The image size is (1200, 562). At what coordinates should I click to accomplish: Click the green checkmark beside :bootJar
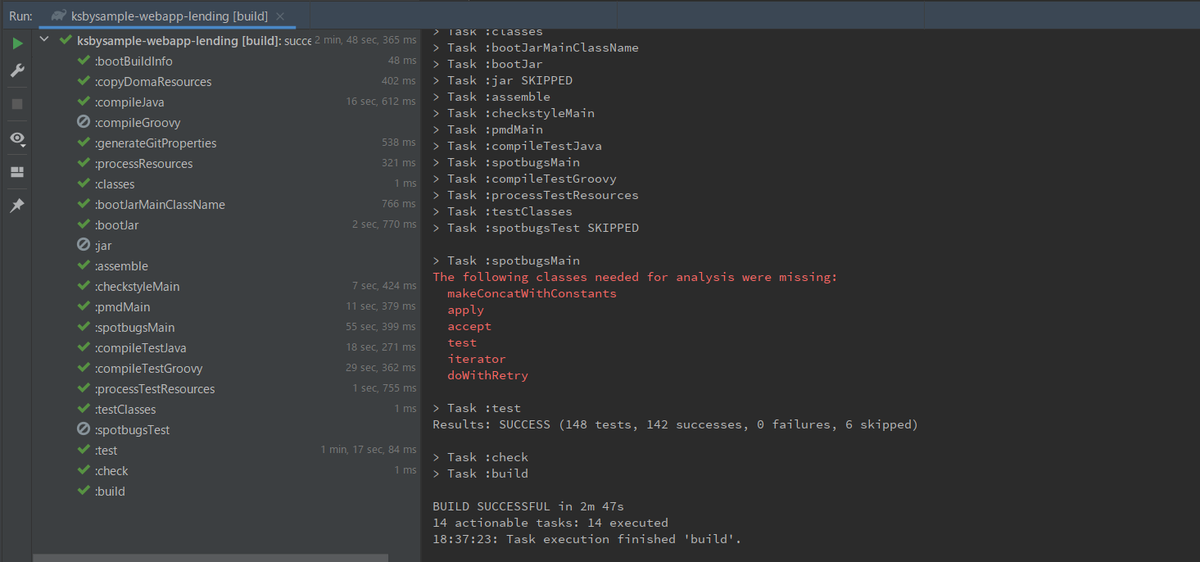[x=84, y=225]
